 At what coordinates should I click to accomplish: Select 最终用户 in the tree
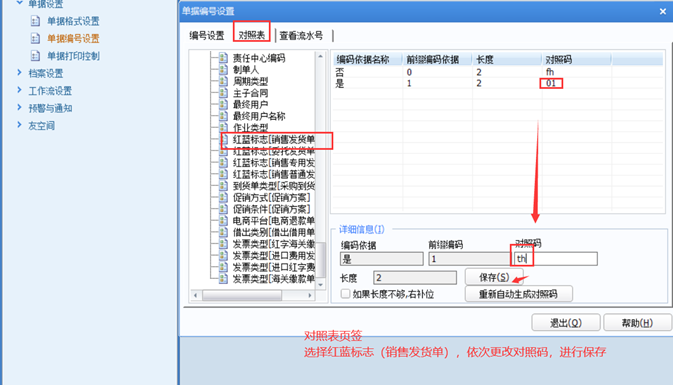[x=250, y=104]
